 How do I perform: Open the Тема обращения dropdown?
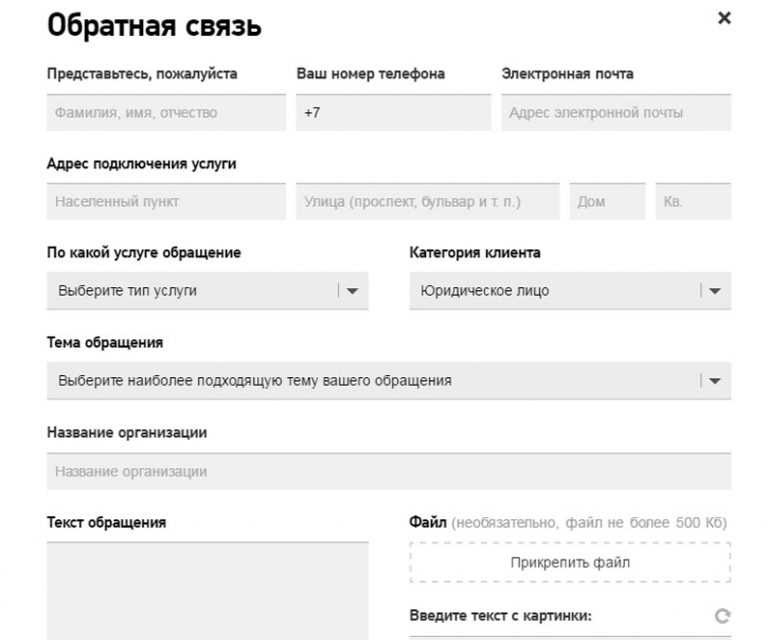tap(389, 380)
